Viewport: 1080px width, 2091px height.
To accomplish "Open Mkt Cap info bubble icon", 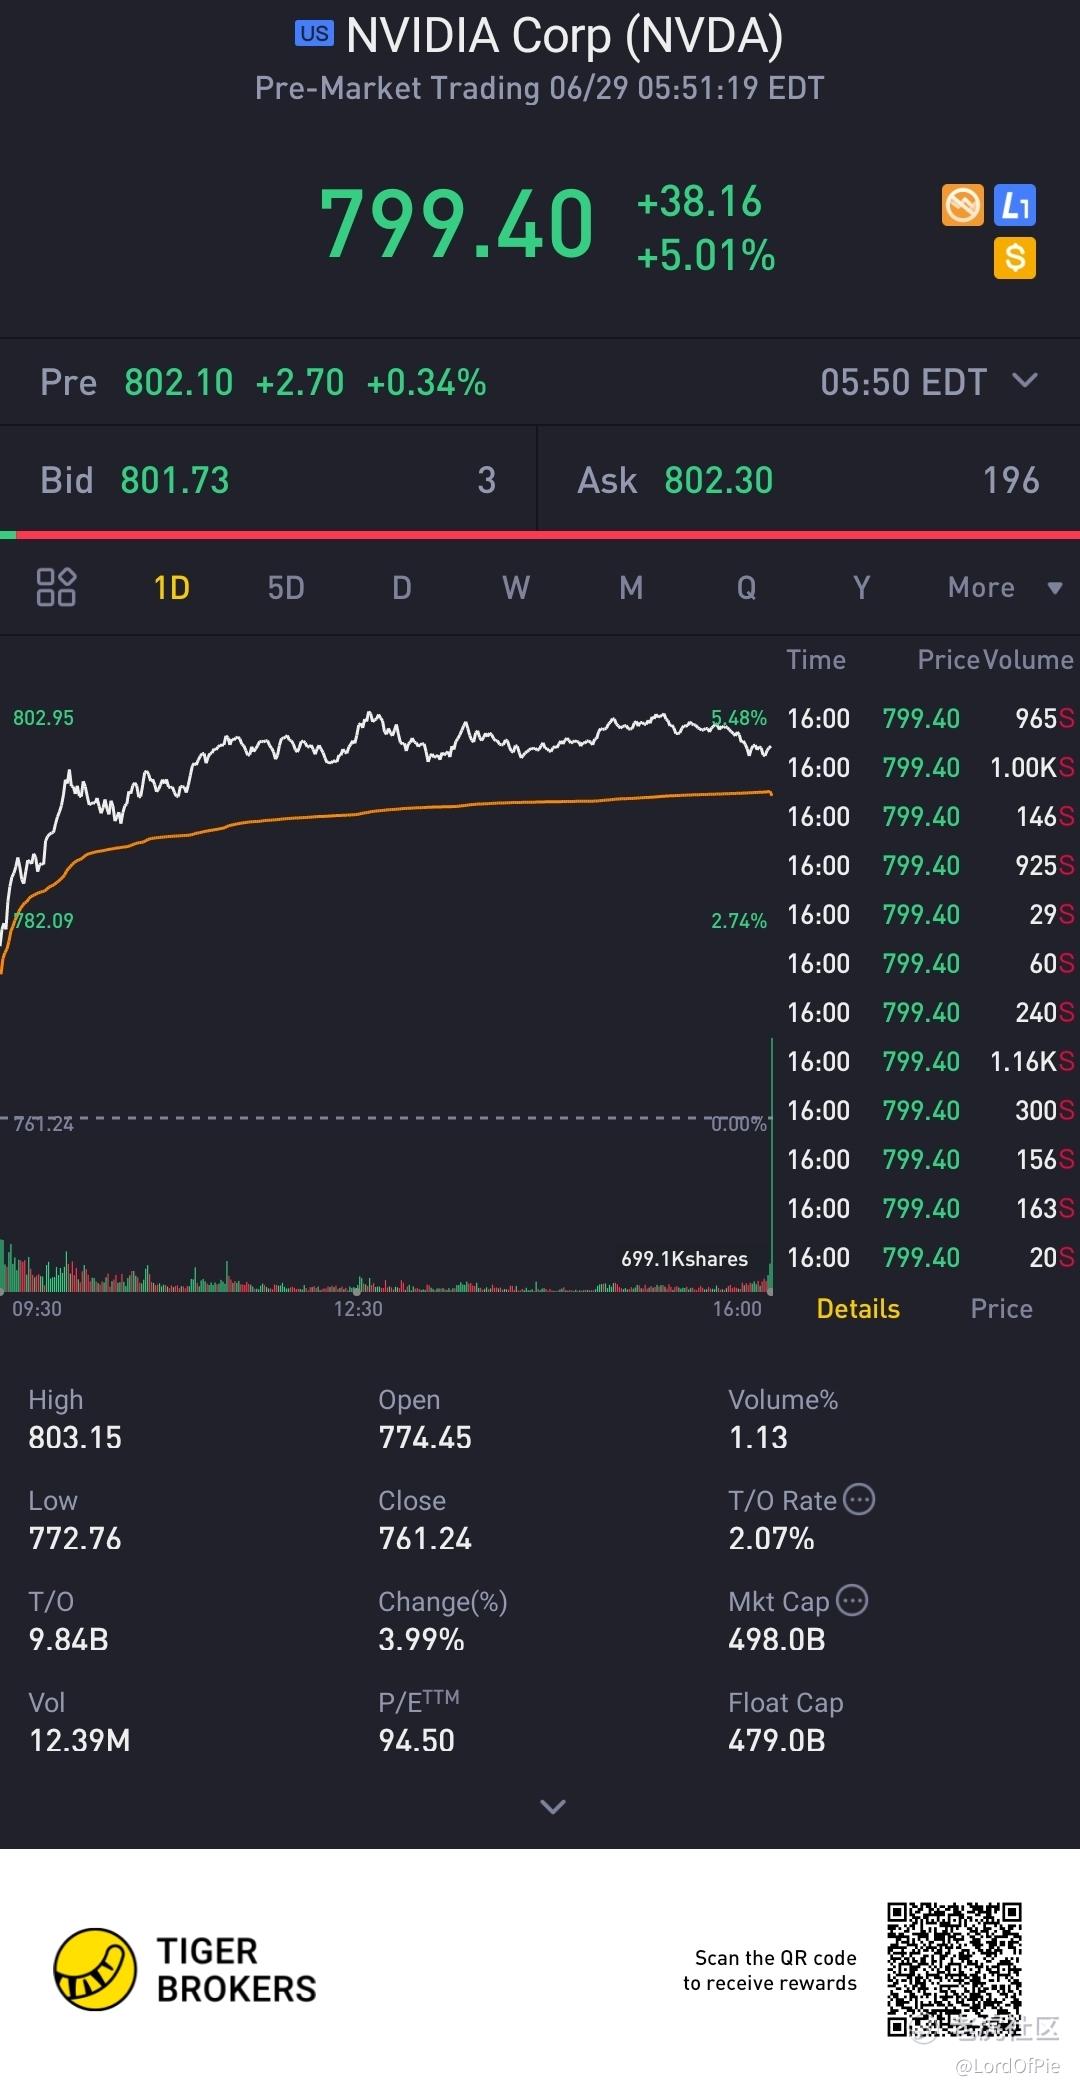I will (x=852, y=1600).
